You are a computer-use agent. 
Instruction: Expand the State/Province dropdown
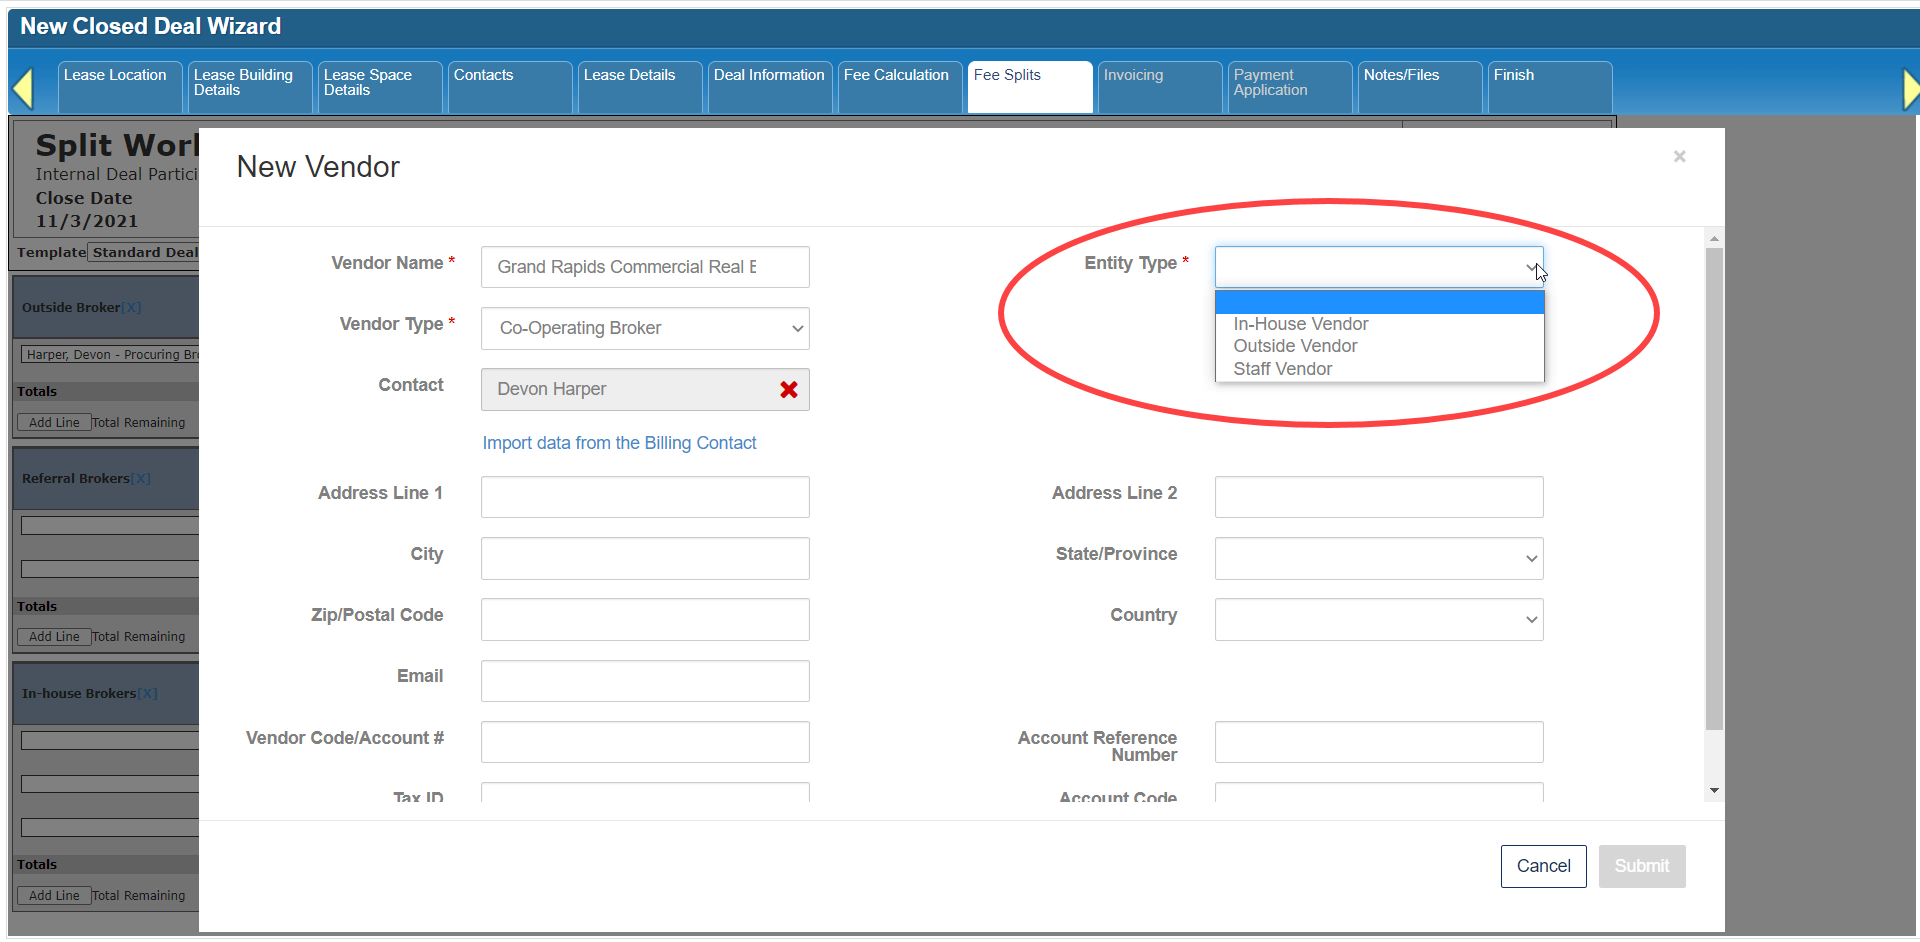[1378, 559]
